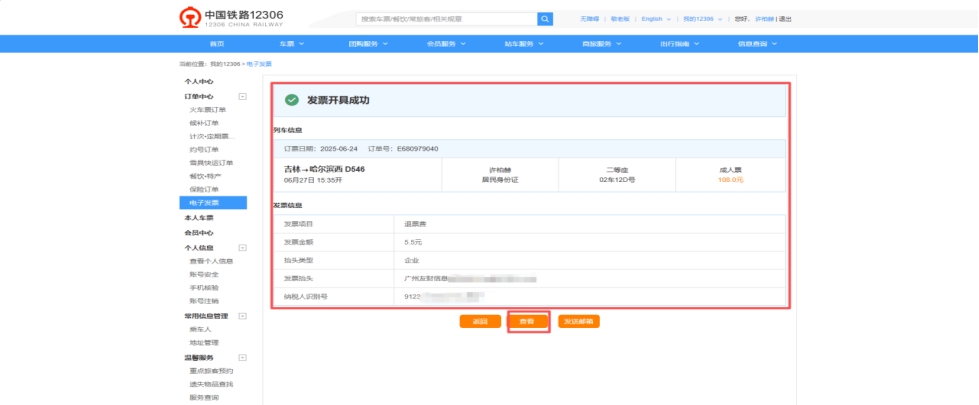The width and height of the screenshot is (979, 405).
Task: Open 账号安全 in the sidebar
Action: point(204,275)
